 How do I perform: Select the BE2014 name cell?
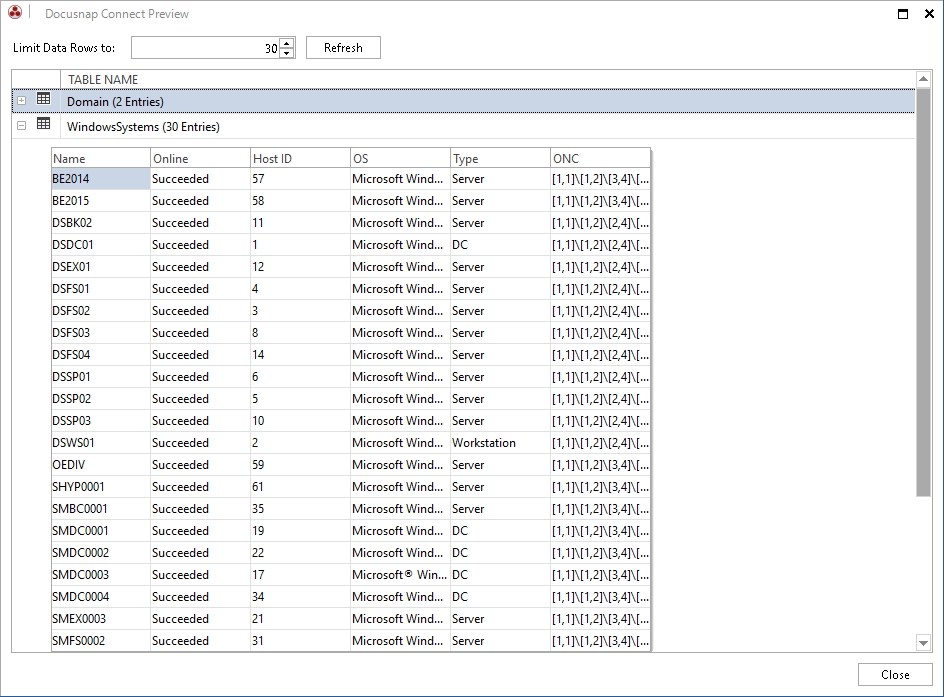101,179
